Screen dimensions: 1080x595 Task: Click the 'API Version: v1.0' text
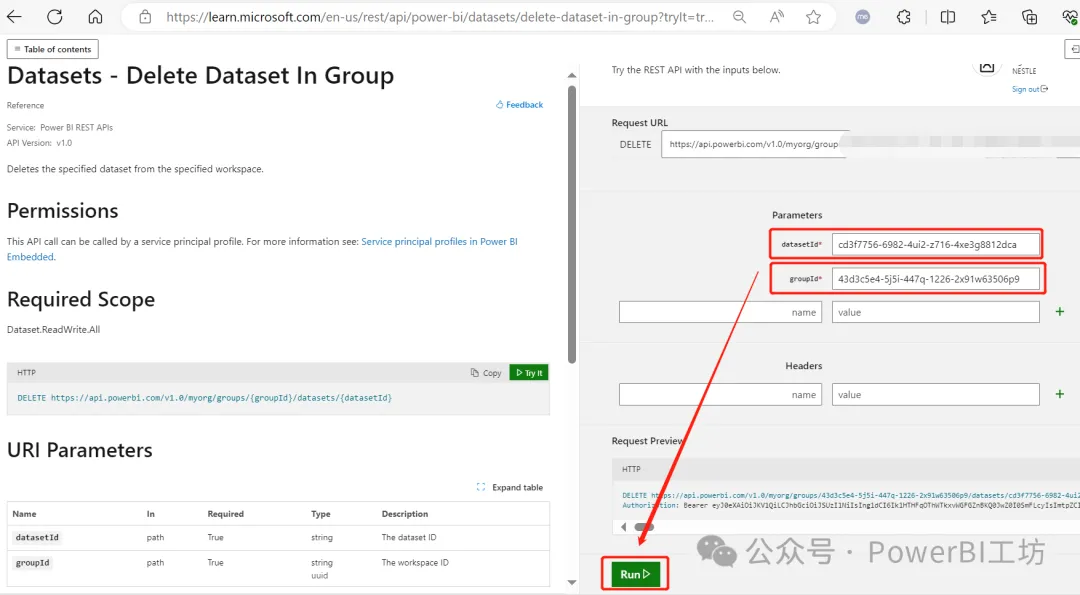(x=39, y=143)
